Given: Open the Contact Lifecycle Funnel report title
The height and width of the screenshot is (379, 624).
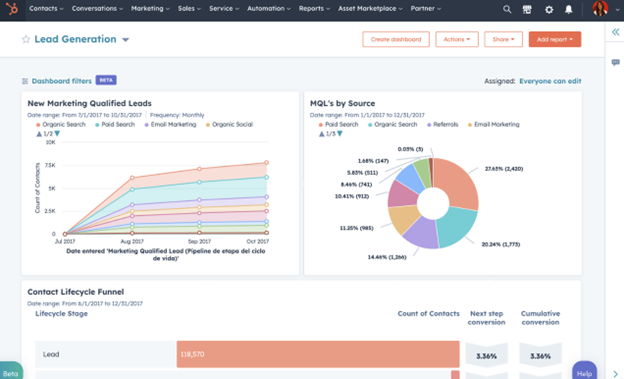Looking at the screenshot, I should click(x=76, y=292).
